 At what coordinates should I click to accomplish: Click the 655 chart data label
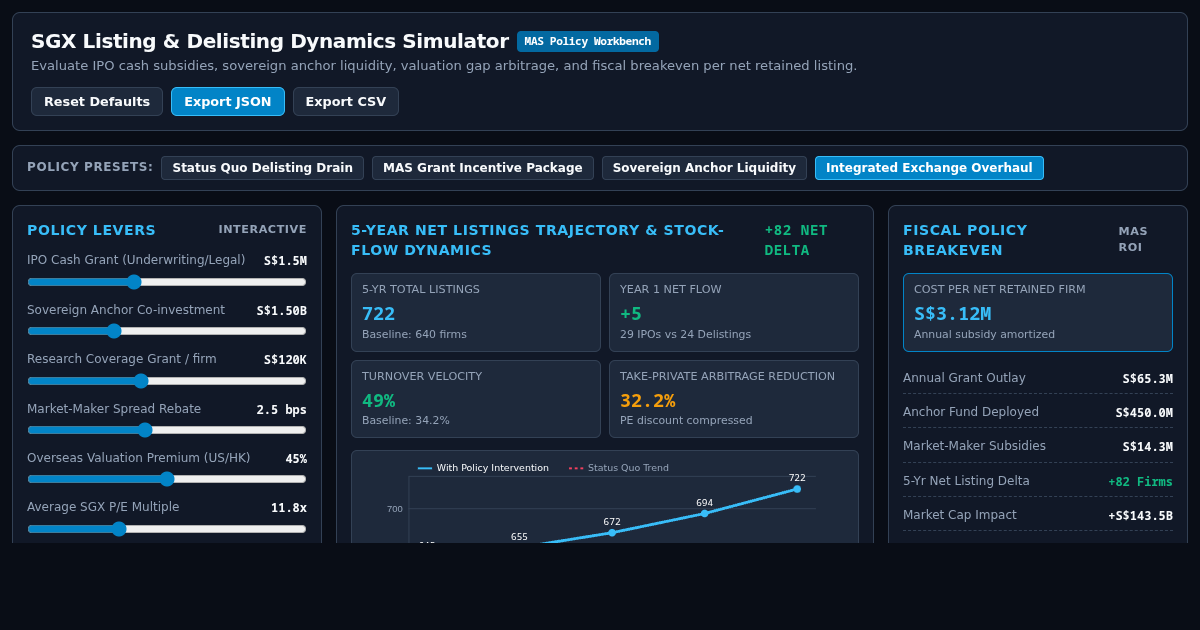coord(519,537)
